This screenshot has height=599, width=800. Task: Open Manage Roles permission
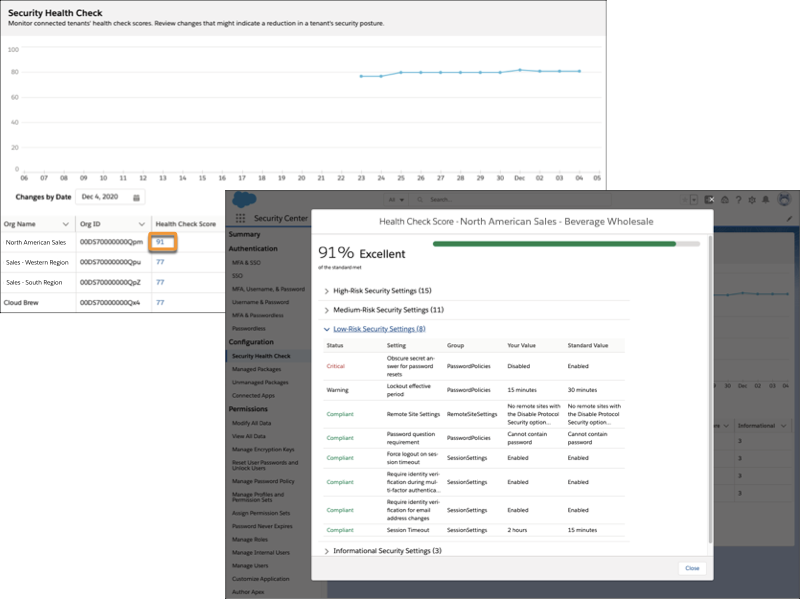pyautogui.click(x=250, y=539)
